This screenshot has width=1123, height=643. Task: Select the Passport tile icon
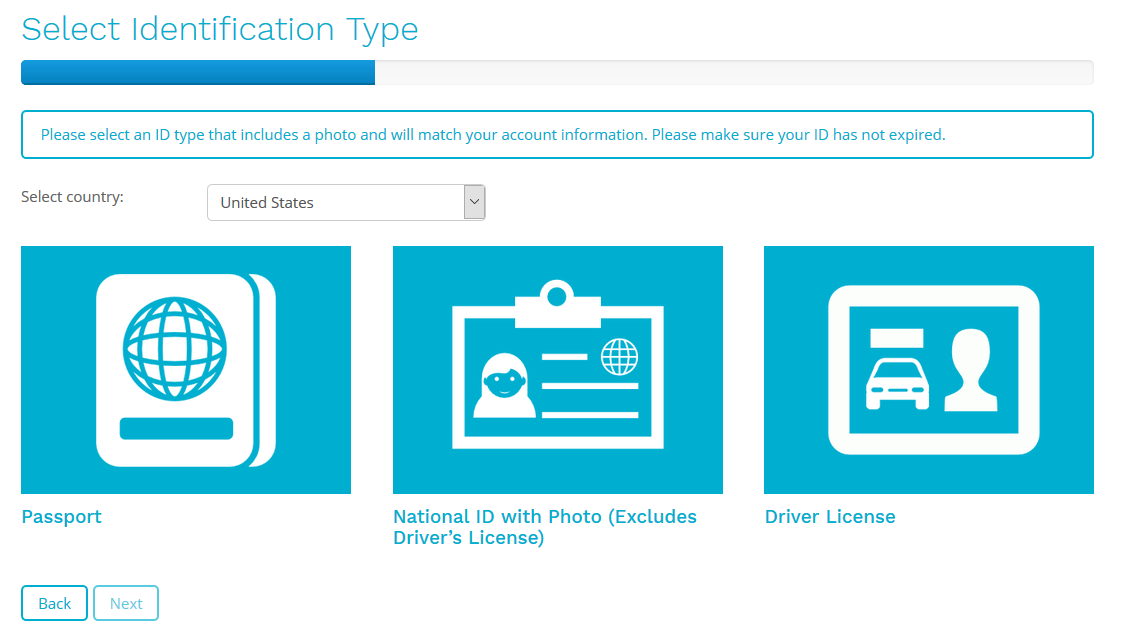pos(185,369)
